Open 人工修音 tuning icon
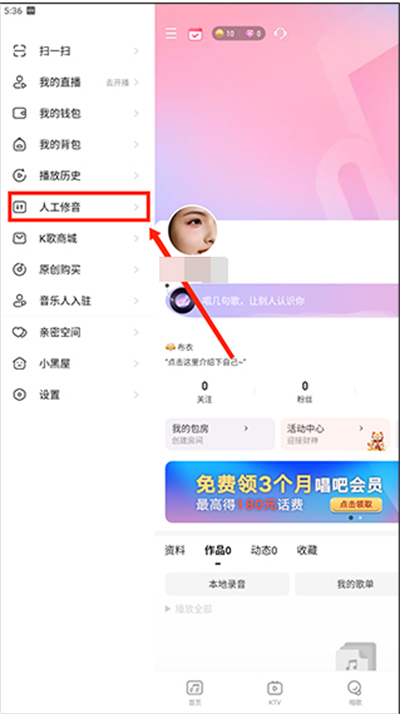400x714 pixels. click(20, 207)
